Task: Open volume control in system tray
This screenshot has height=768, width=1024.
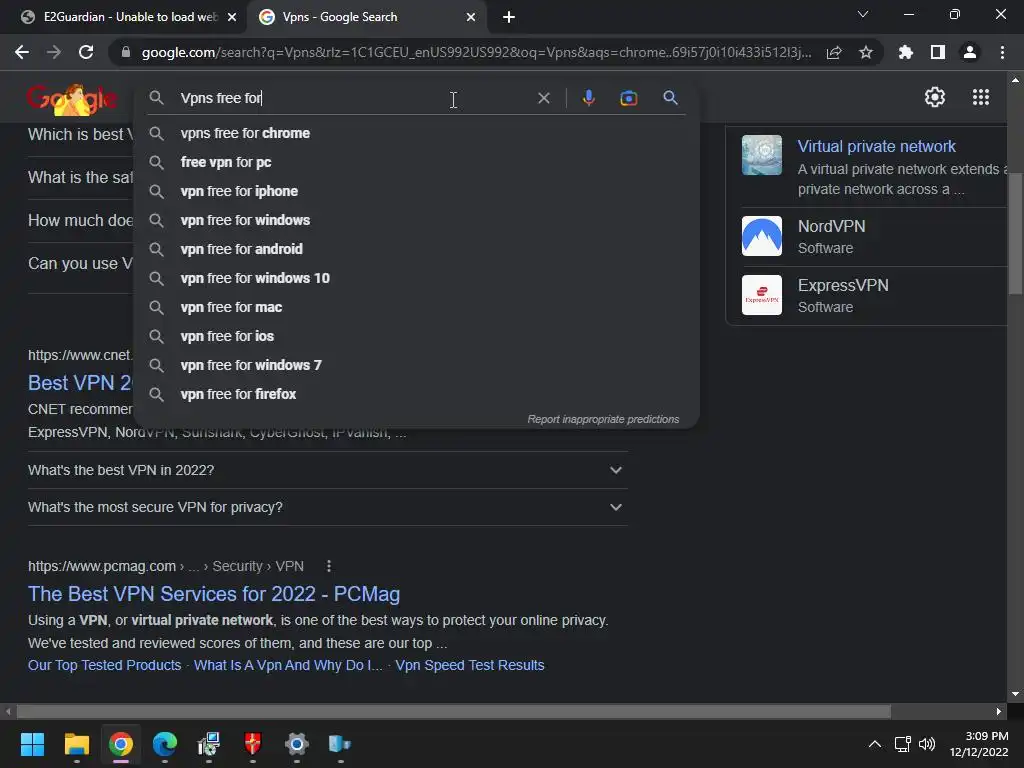Action: click(x=927, y=744)
